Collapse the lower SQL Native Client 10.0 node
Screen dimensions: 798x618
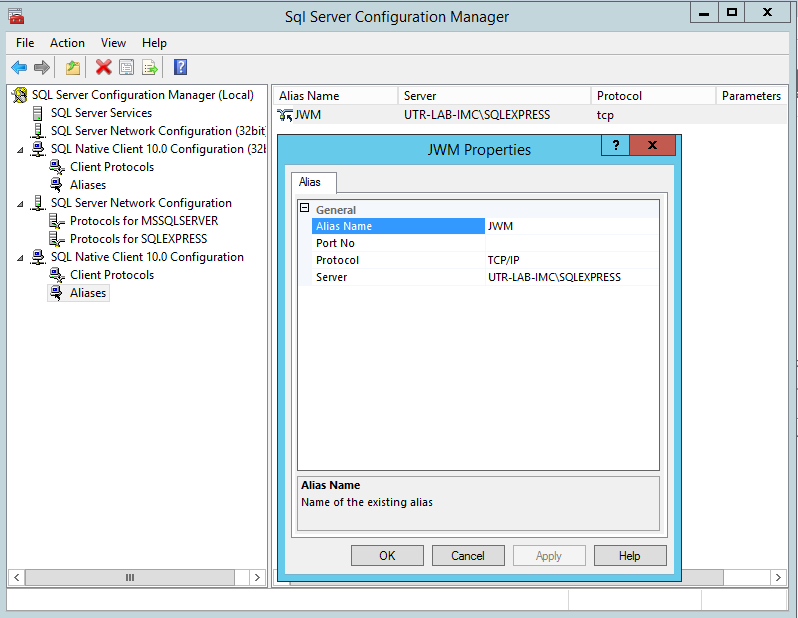pyautogui.click(x=20, y=258)
